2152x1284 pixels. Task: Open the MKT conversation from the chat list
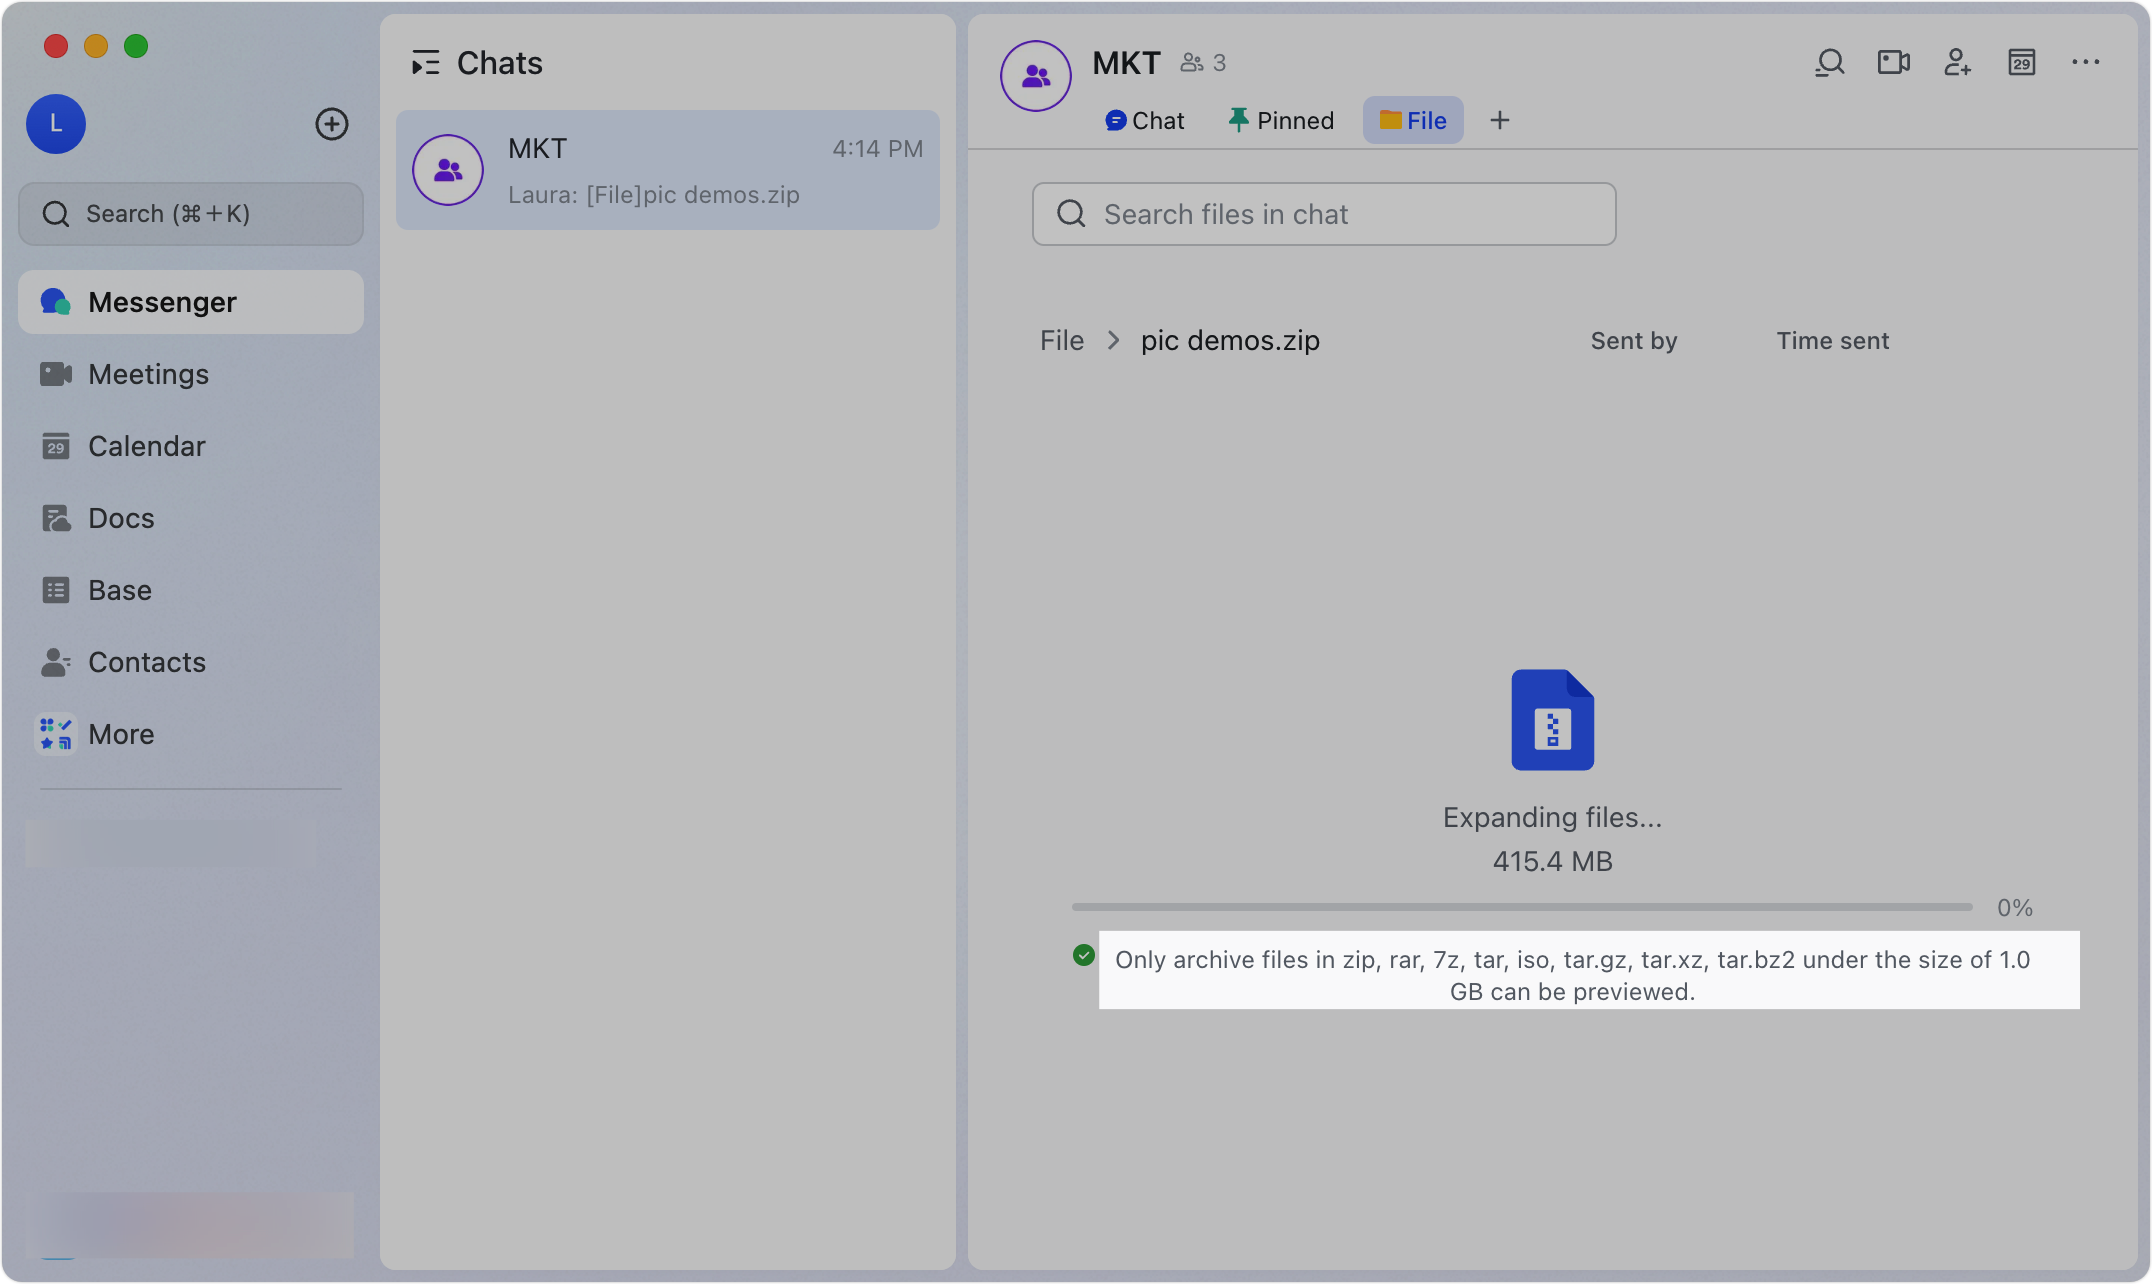pos(667,170)
